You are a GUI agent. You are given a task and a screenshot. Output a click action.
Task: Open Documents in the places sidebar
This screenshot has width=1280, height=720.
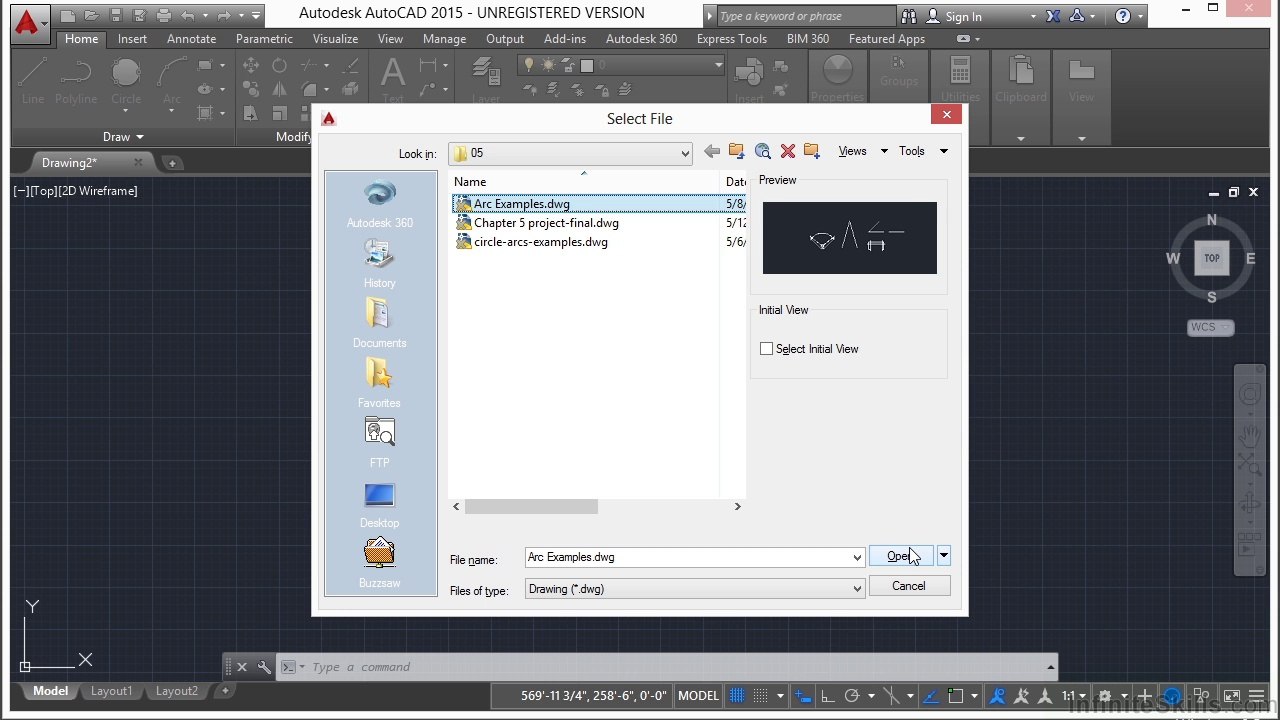tap(380, 324)
